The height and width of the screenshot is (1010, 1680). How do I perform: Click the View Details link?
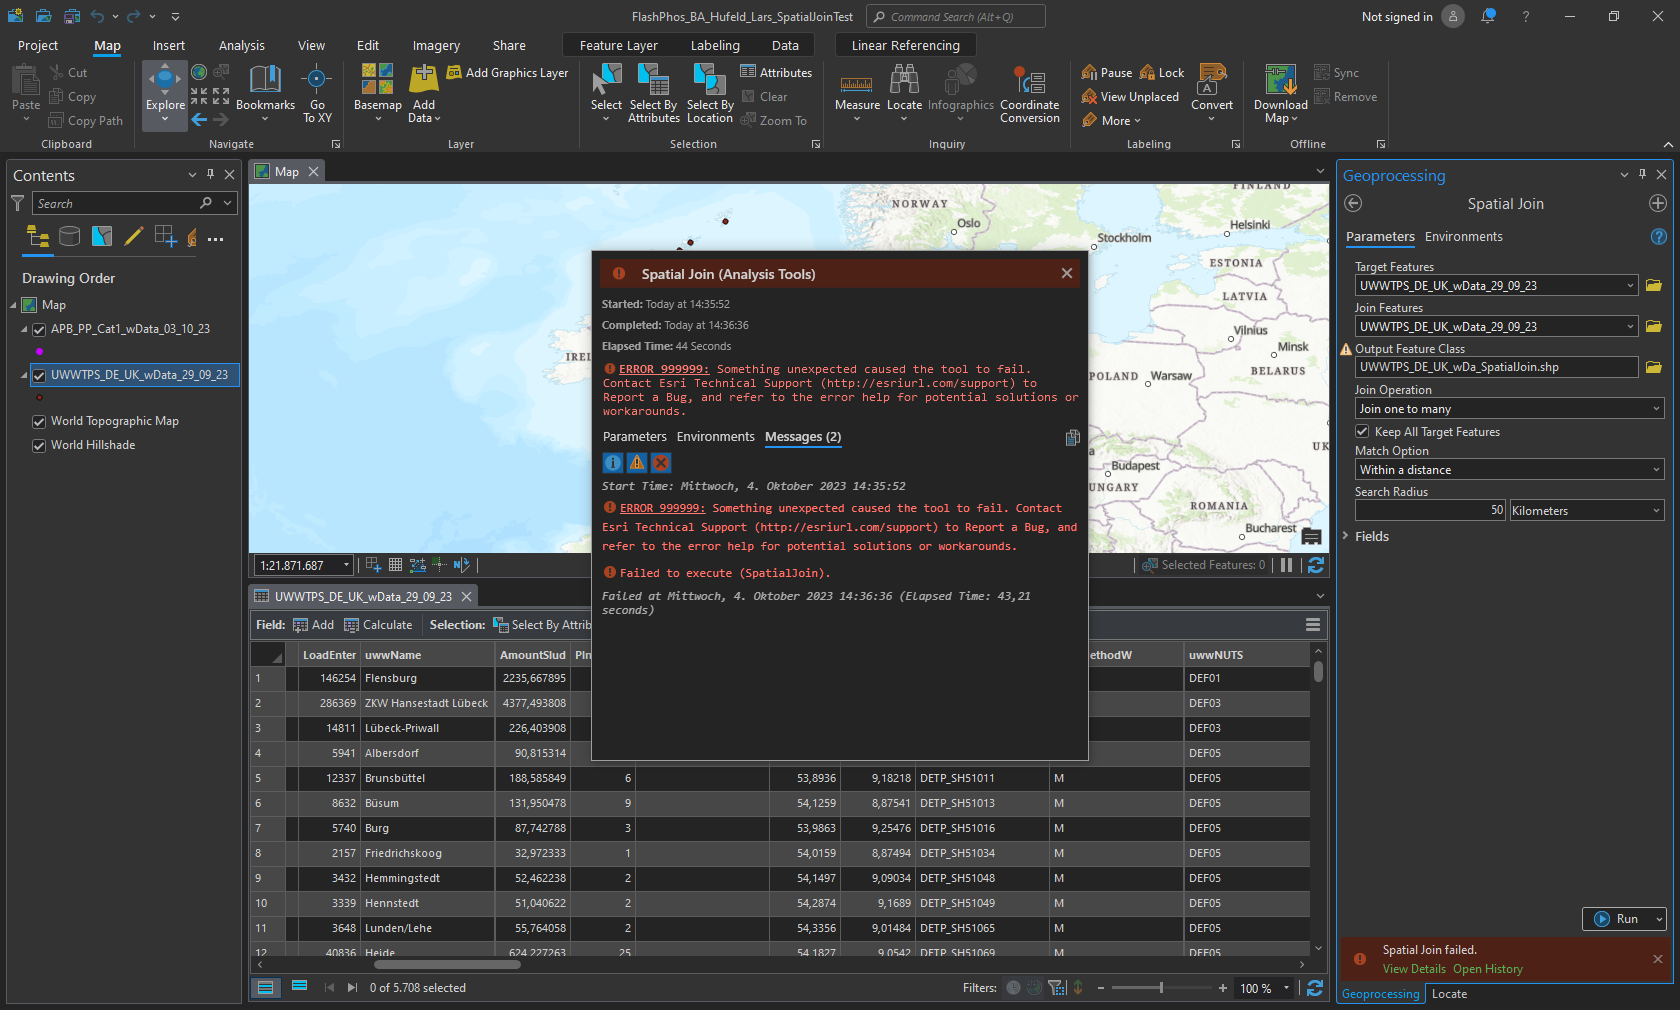tap(1414, 969)
